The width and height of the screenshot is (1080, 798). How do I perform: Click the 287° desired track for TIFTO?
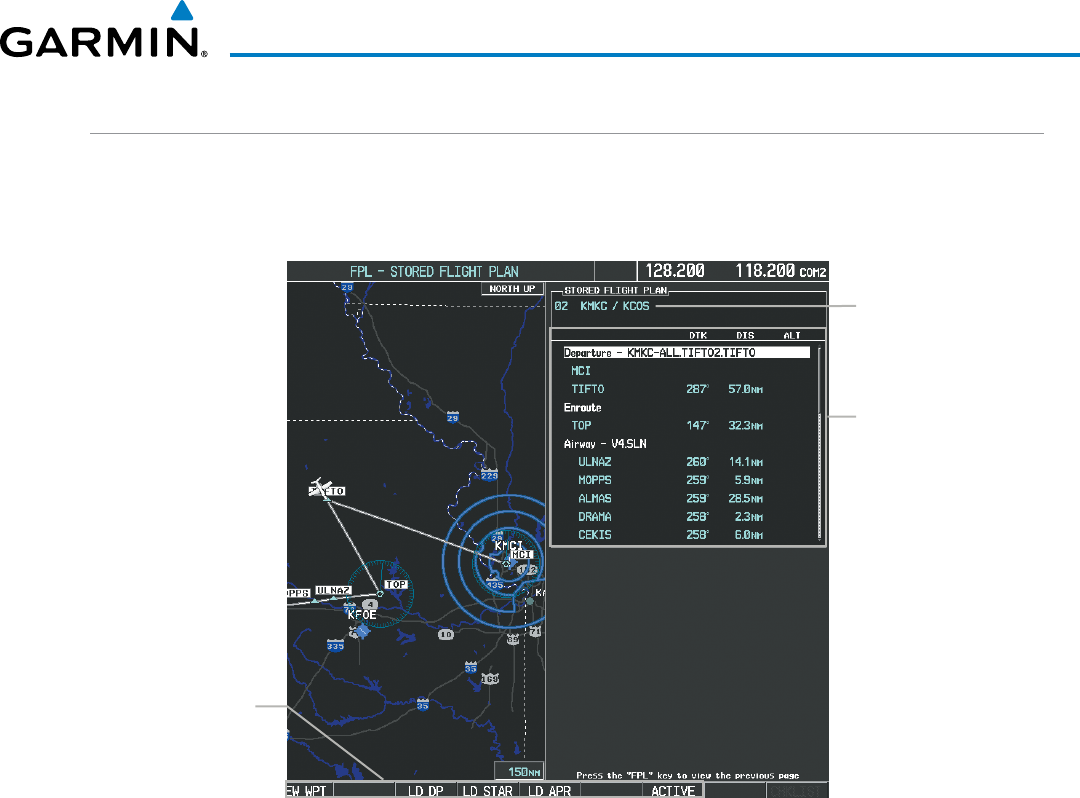click(698, 389)
